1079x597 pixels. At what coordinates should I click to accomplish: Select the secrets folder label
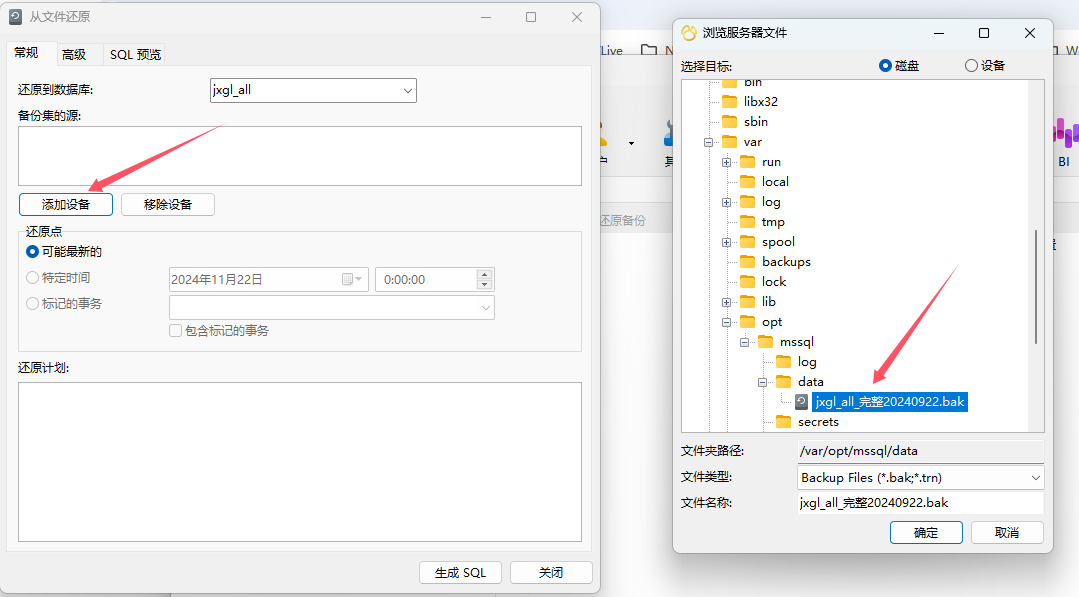tap(818, 422)
